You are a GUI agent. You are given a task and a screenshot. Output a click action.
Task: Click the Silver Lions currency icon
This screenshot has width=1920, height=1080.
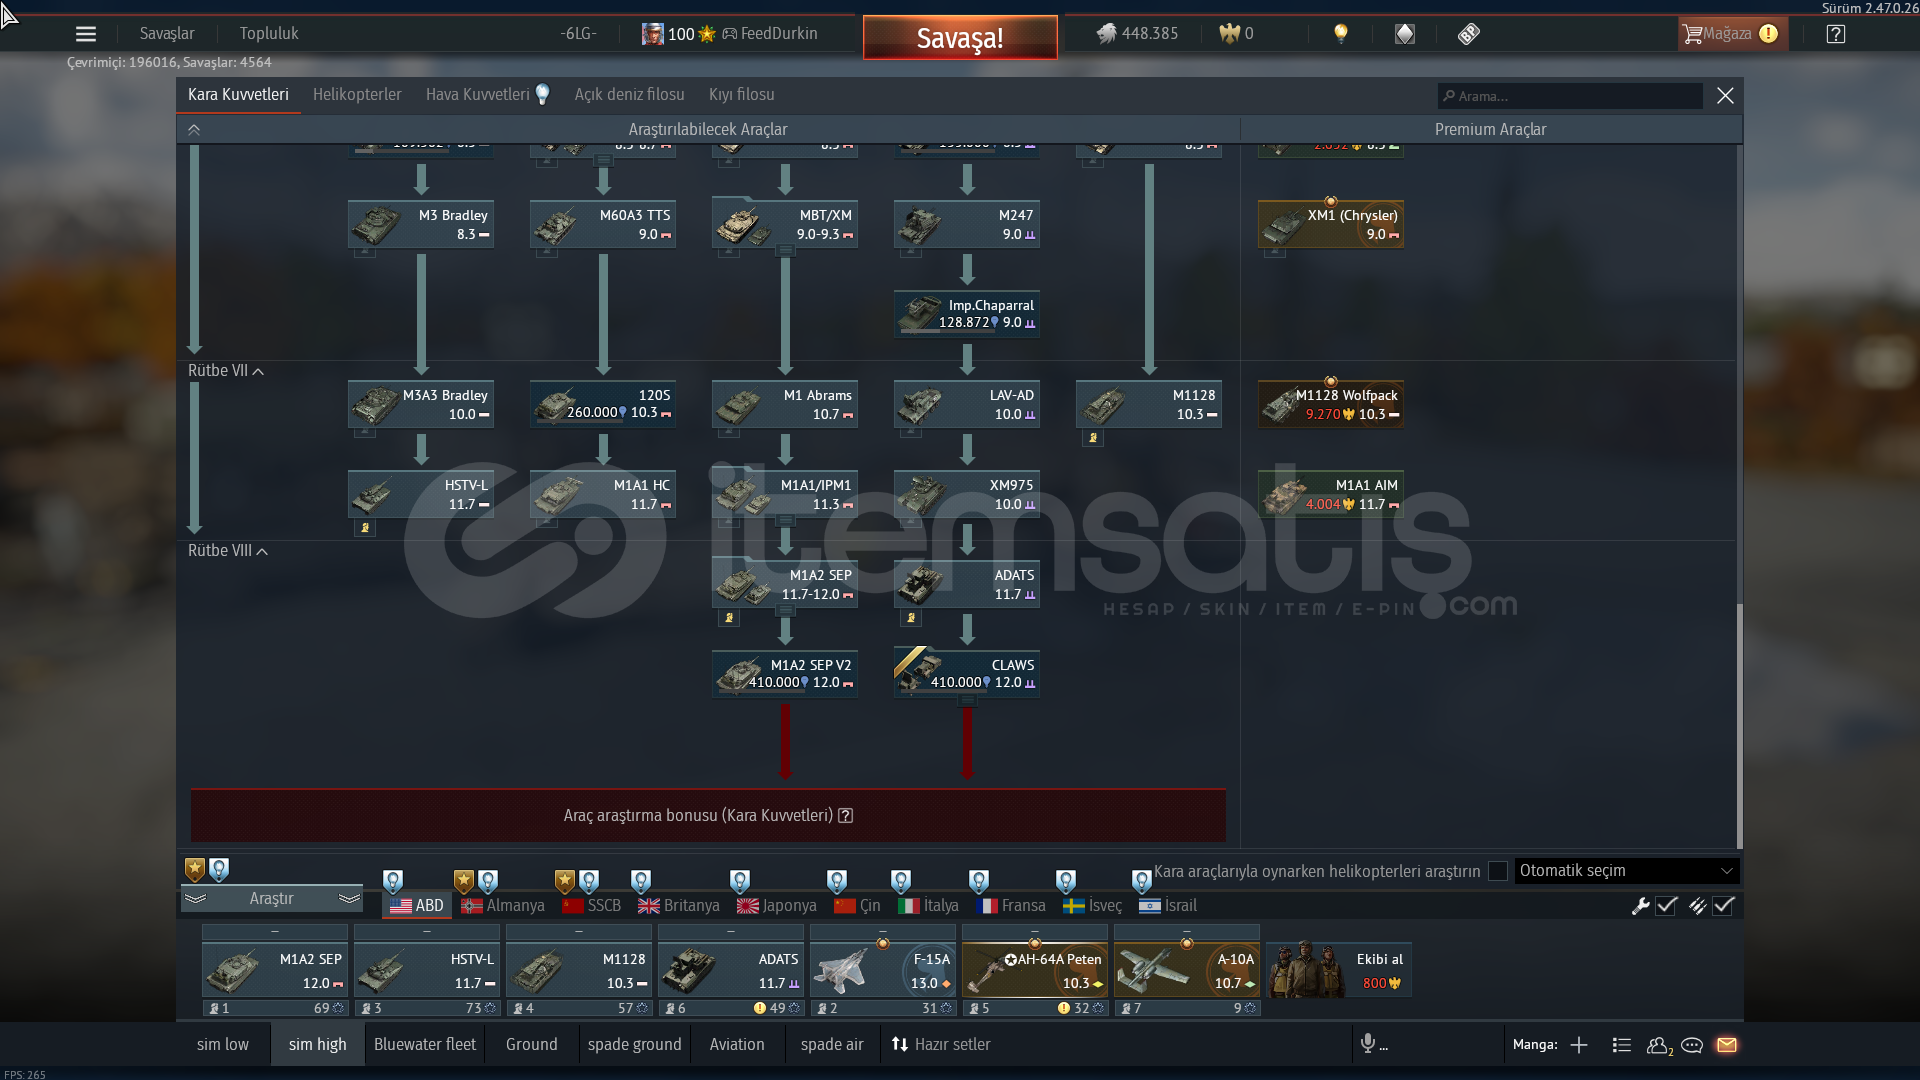[1106, 34]
